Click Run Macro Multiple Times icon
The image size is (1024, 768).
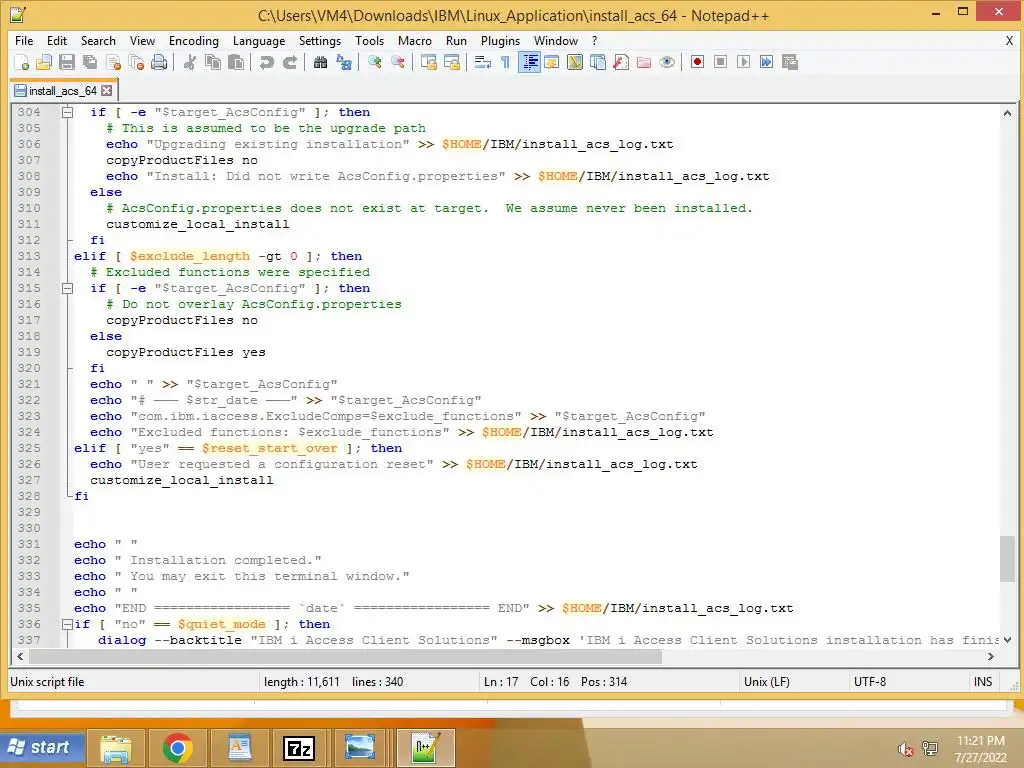click(767, 62)
